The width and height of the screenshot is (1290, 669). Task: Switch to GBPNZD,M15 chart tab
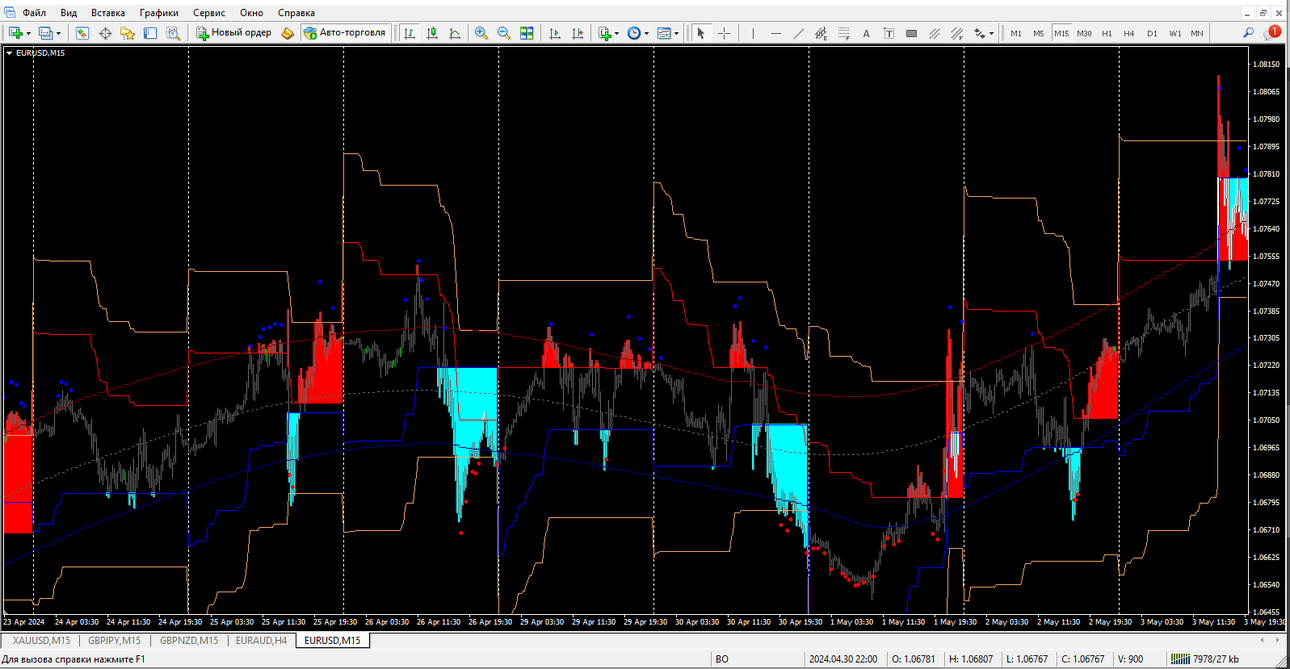tap(188, 640)
